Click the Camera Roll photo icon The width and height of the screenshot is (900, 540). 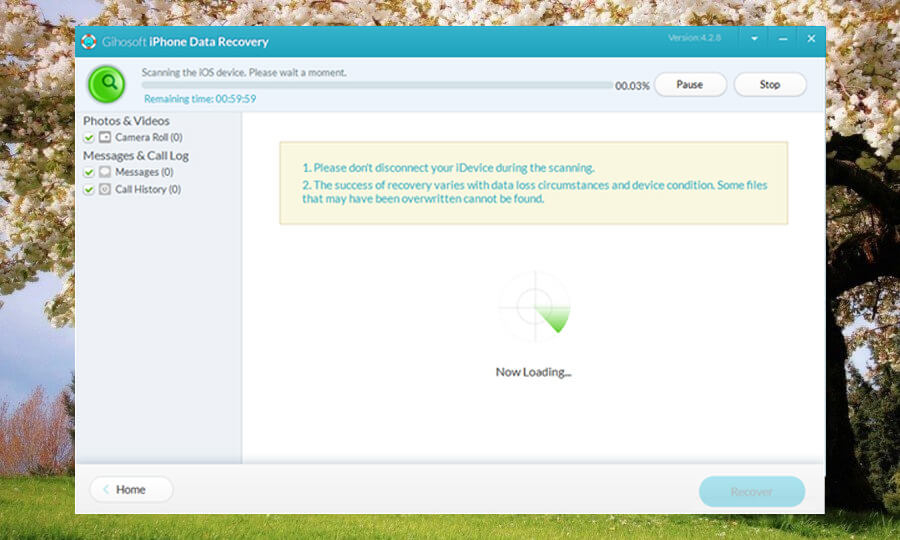(x=105, y=137)
